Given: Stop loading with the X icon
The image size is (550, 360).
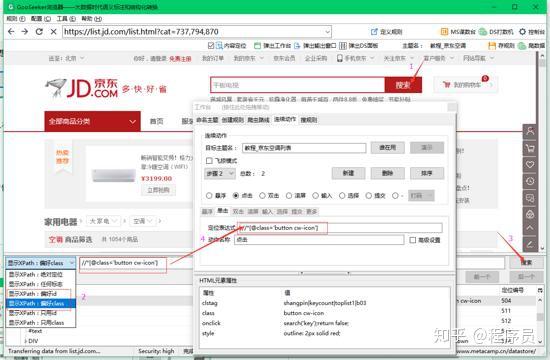Looking at the screenshot, I should pyautogui.click(x=53, y=32).
